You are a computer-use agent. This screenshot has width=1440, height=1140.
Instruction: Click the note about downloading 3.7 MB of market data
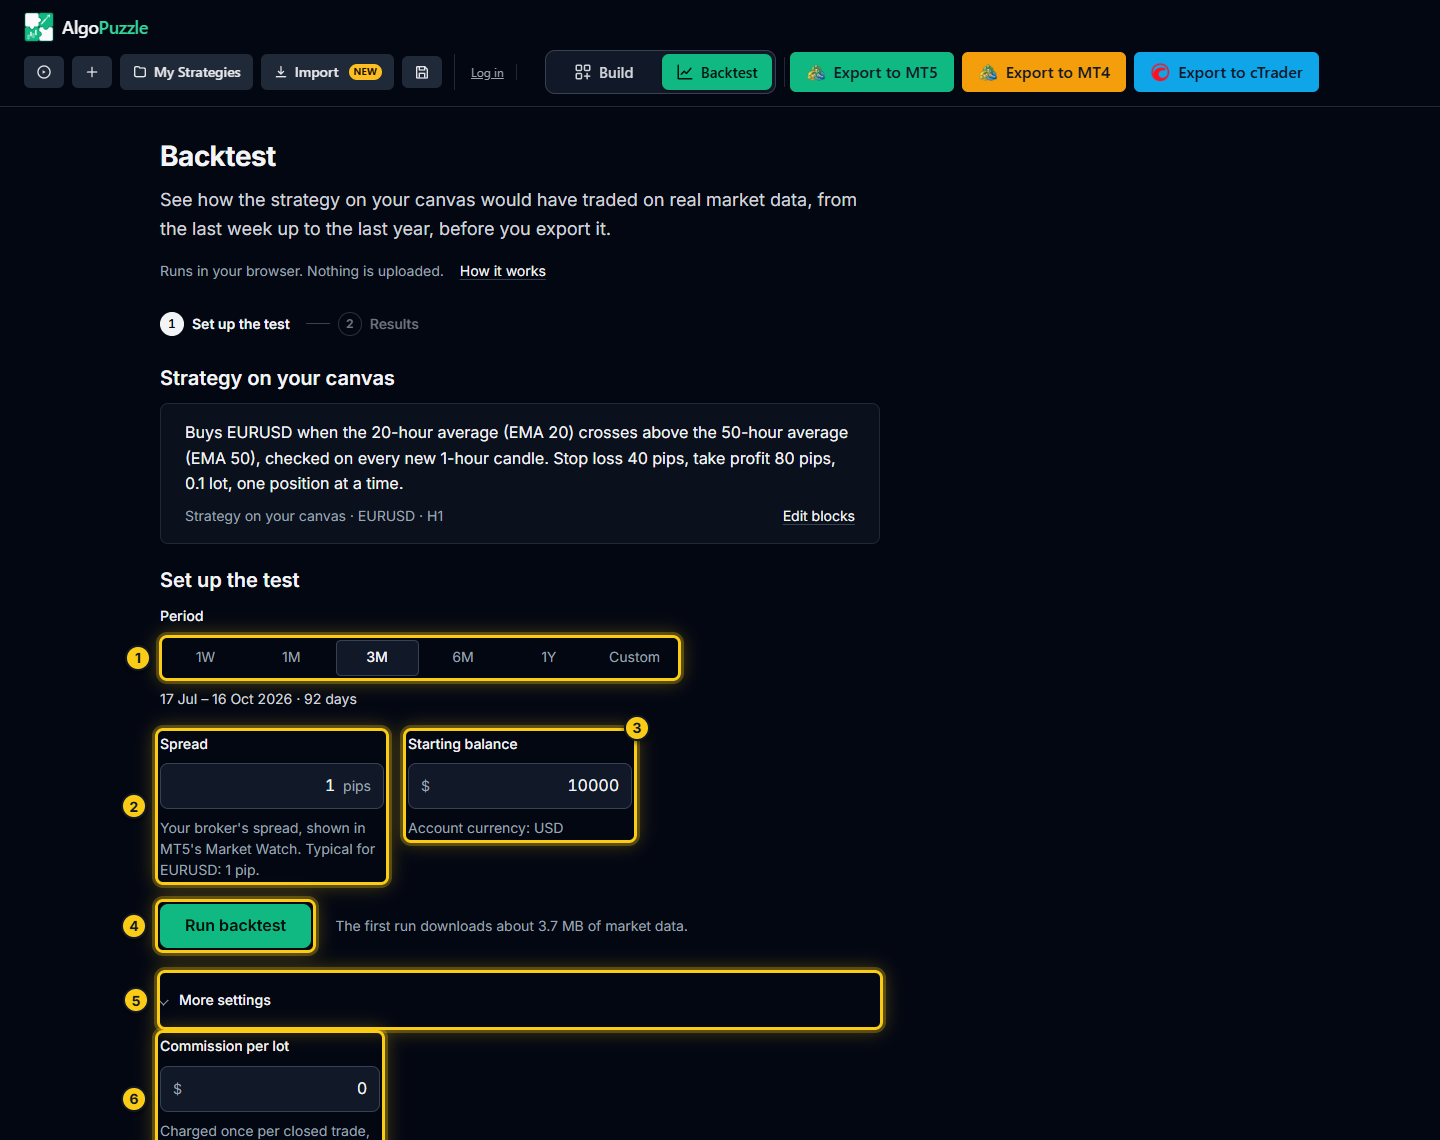[511, 926]
